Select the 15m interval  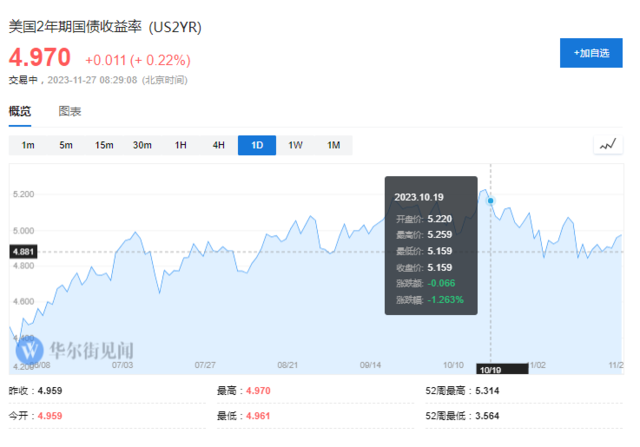coord(104,145)
